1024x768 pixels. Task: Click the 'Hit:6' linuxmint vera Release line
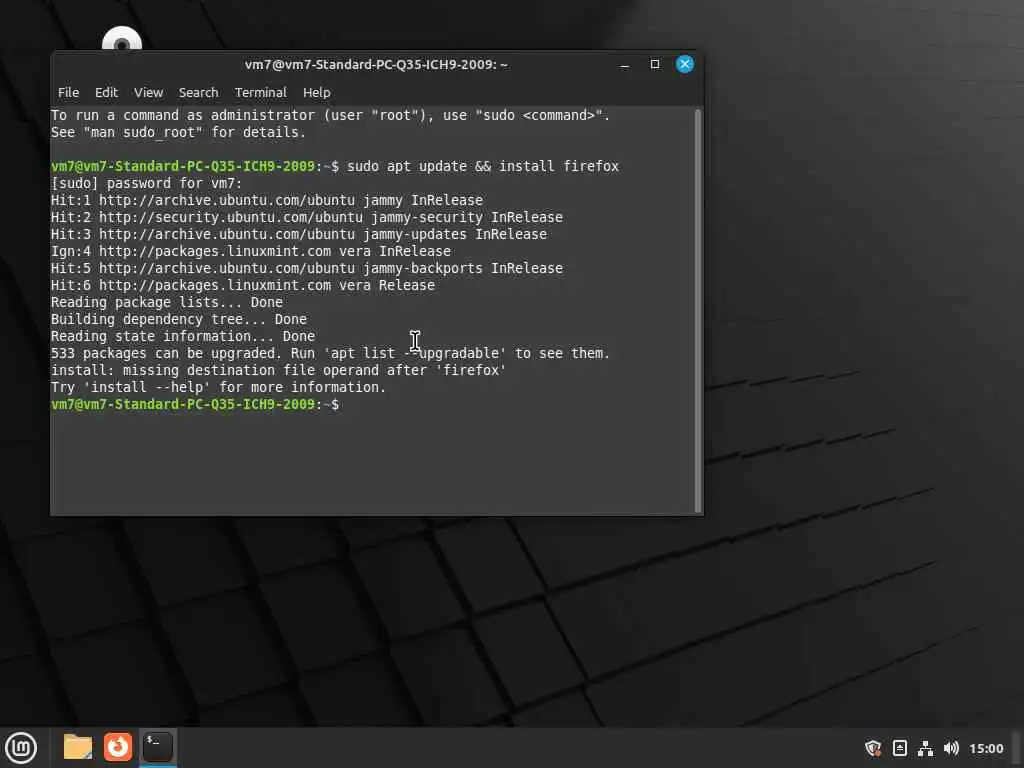tap(243, 285)
